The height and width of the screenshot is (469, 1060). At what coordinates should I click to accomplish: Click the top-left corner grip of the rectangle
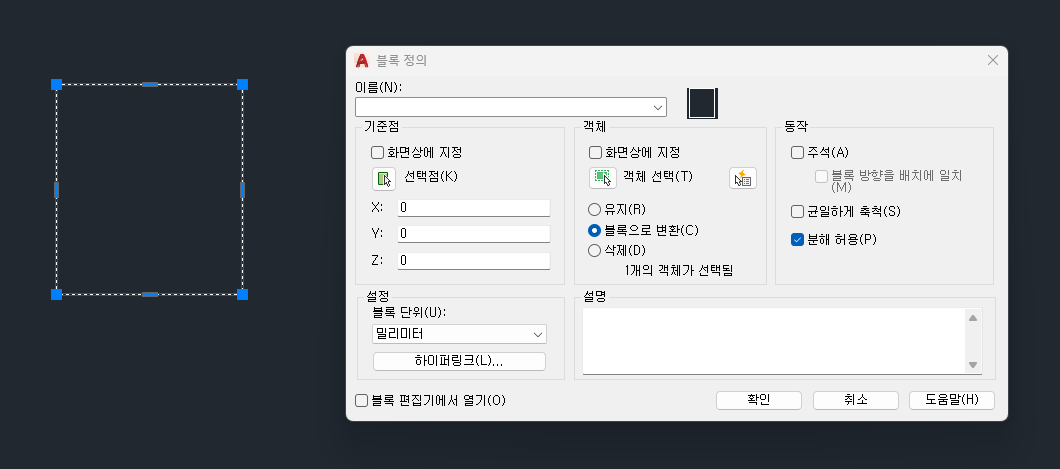point(57,84)
